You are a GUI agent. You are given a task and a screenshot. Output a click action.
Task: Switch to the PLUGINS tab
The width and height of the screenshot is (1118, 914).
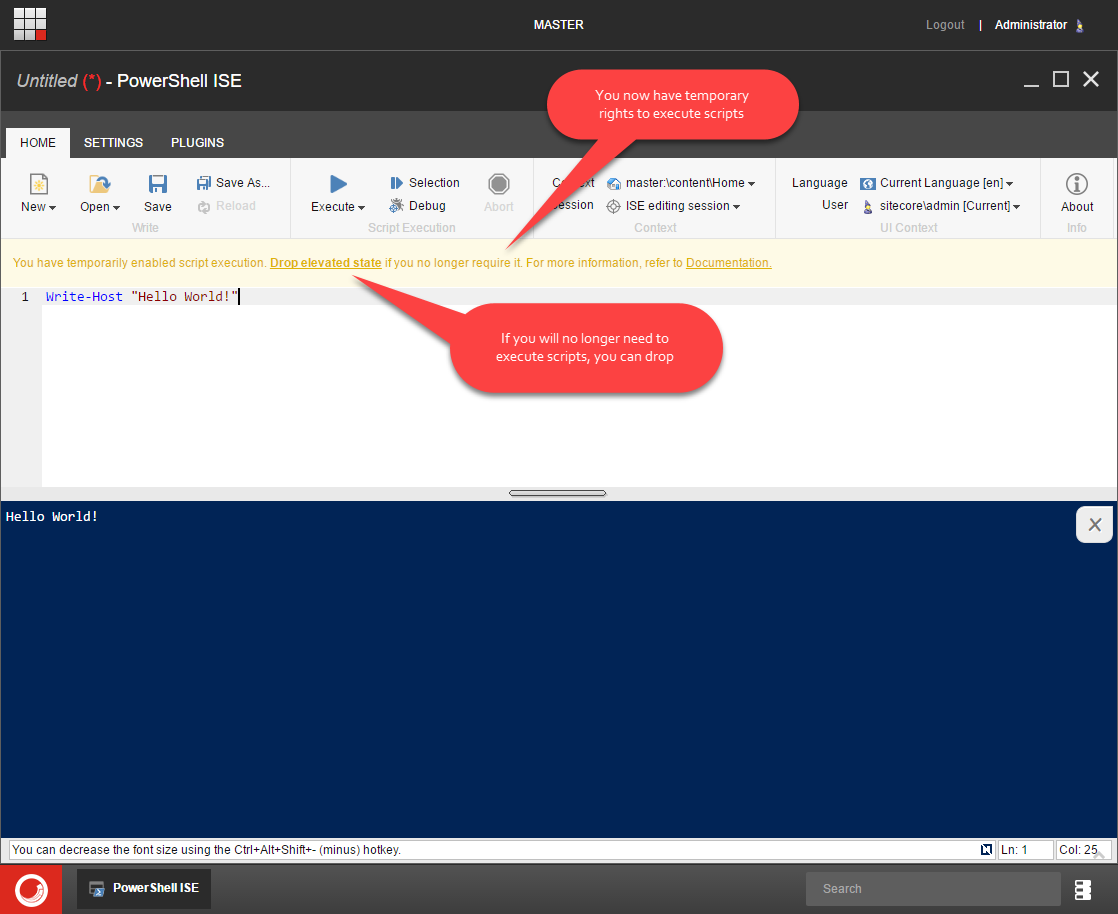point(197,143)
